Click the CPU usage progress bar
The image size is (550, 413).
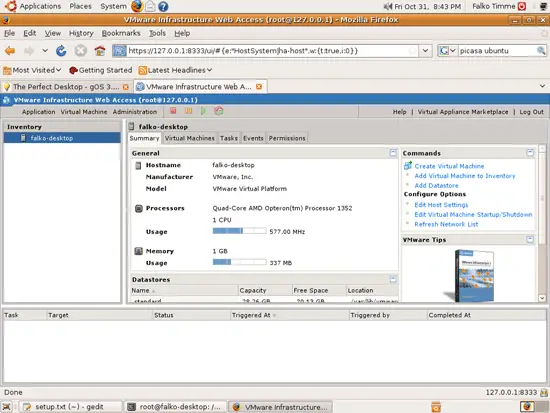[239, 231]
